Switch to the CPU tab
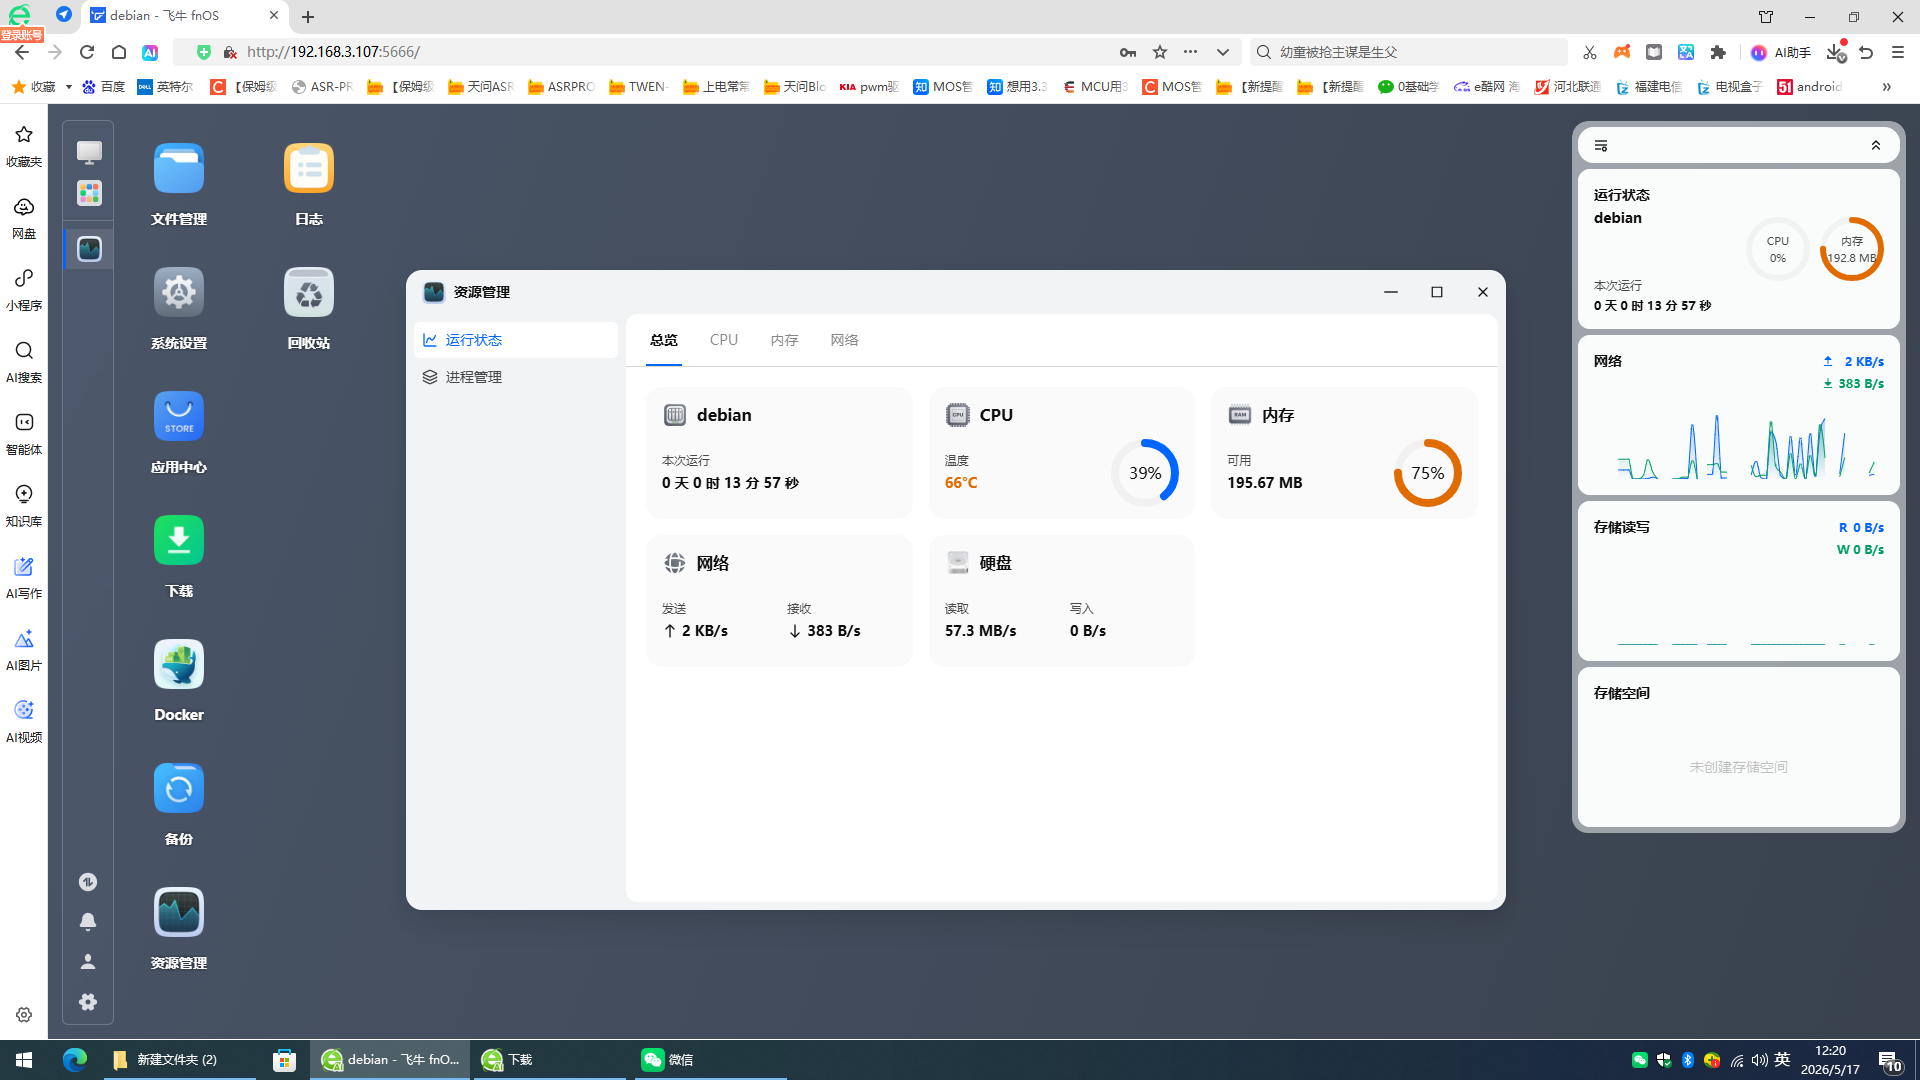 pos(724,340)
